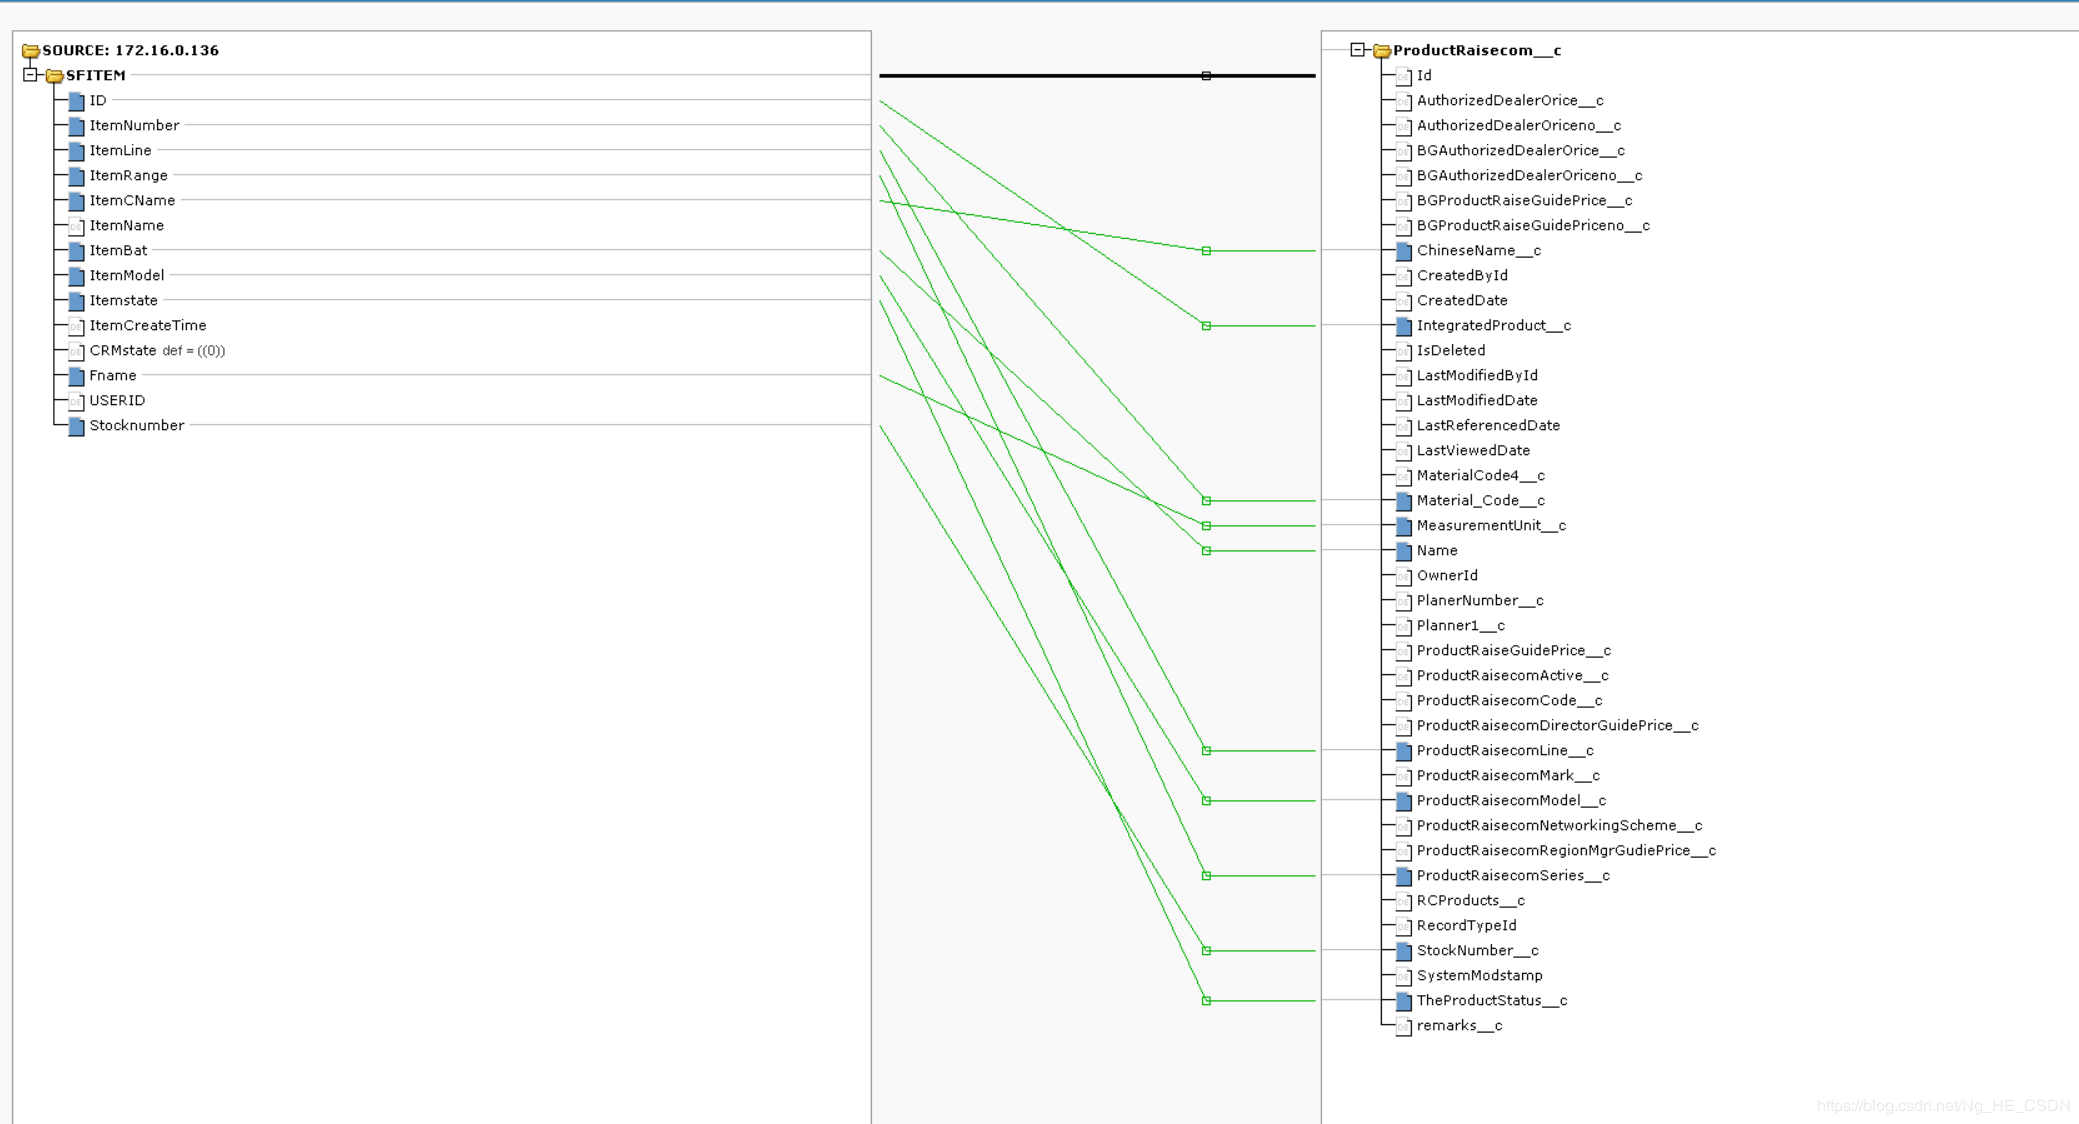Click the blue field icon beside ItemNumber
This screenshot has height=1124, width=2079.
point(76,126)
